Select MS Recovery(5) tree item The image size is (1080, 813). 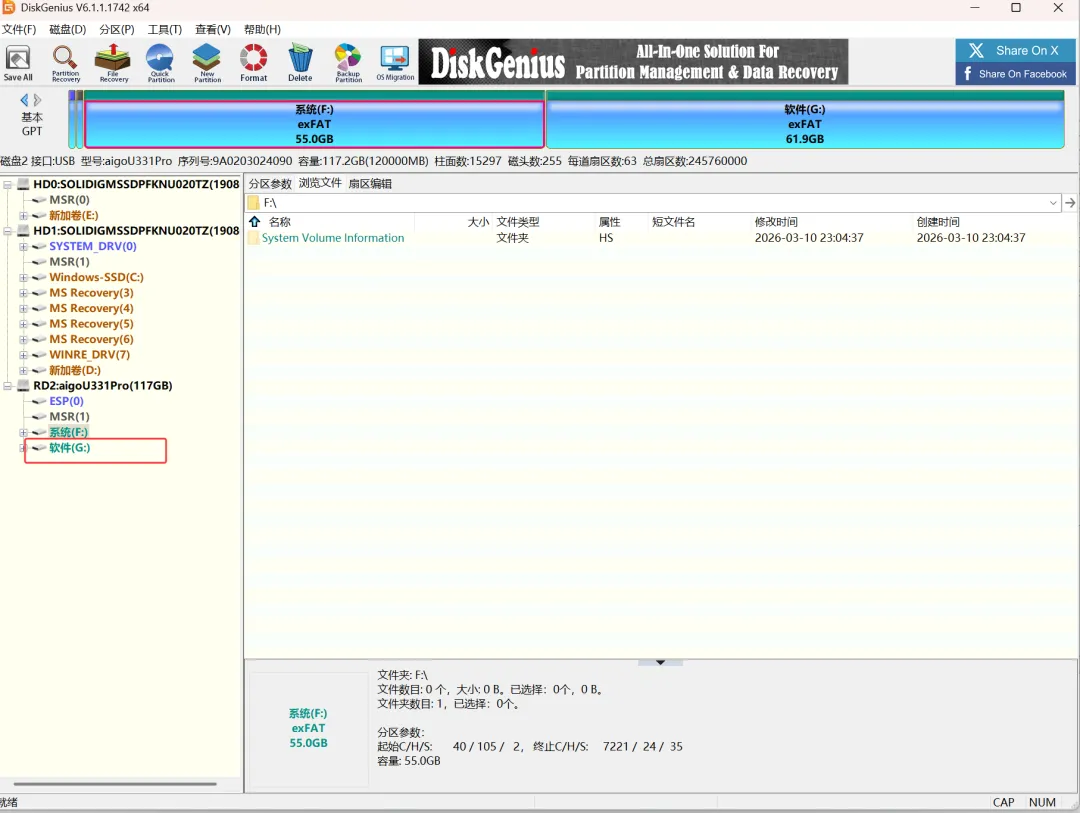point(92,324)
